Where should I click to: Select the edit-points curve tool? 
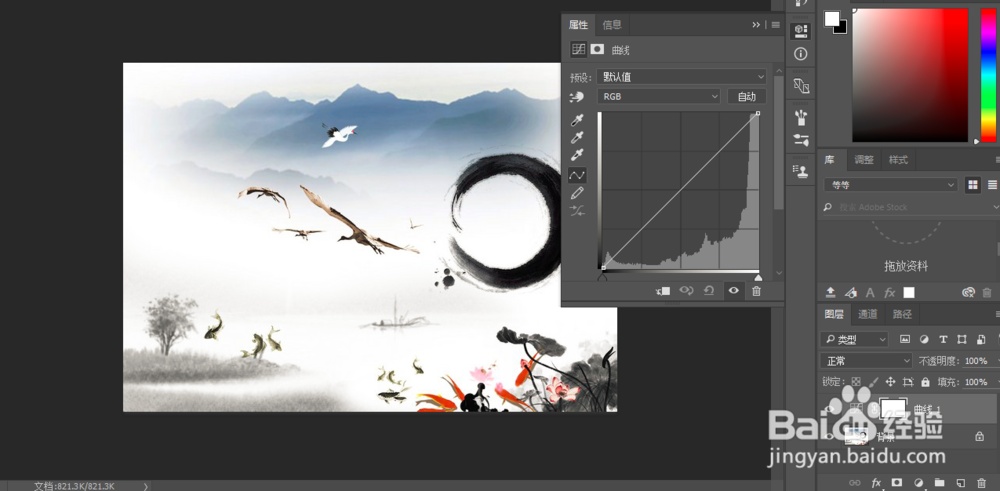577,175
